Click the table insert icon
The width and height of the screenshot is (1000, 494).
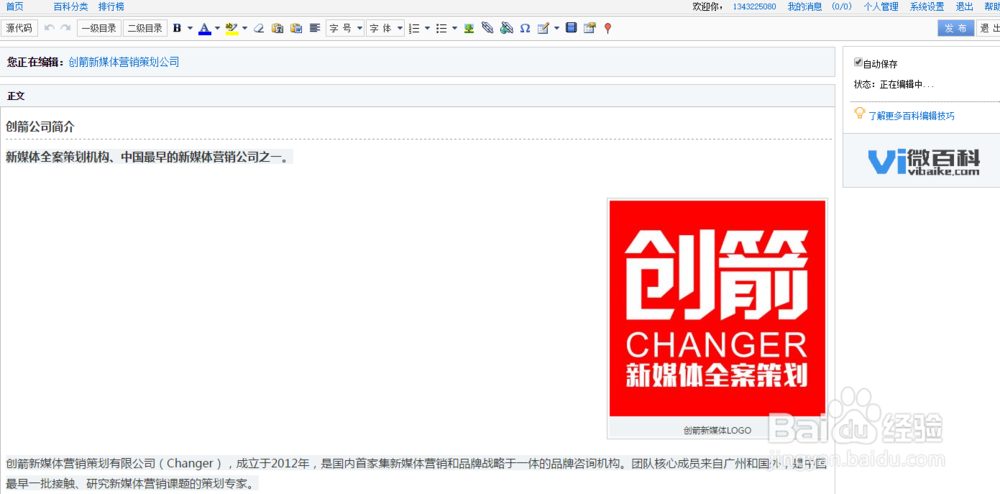tap(589, 28)
